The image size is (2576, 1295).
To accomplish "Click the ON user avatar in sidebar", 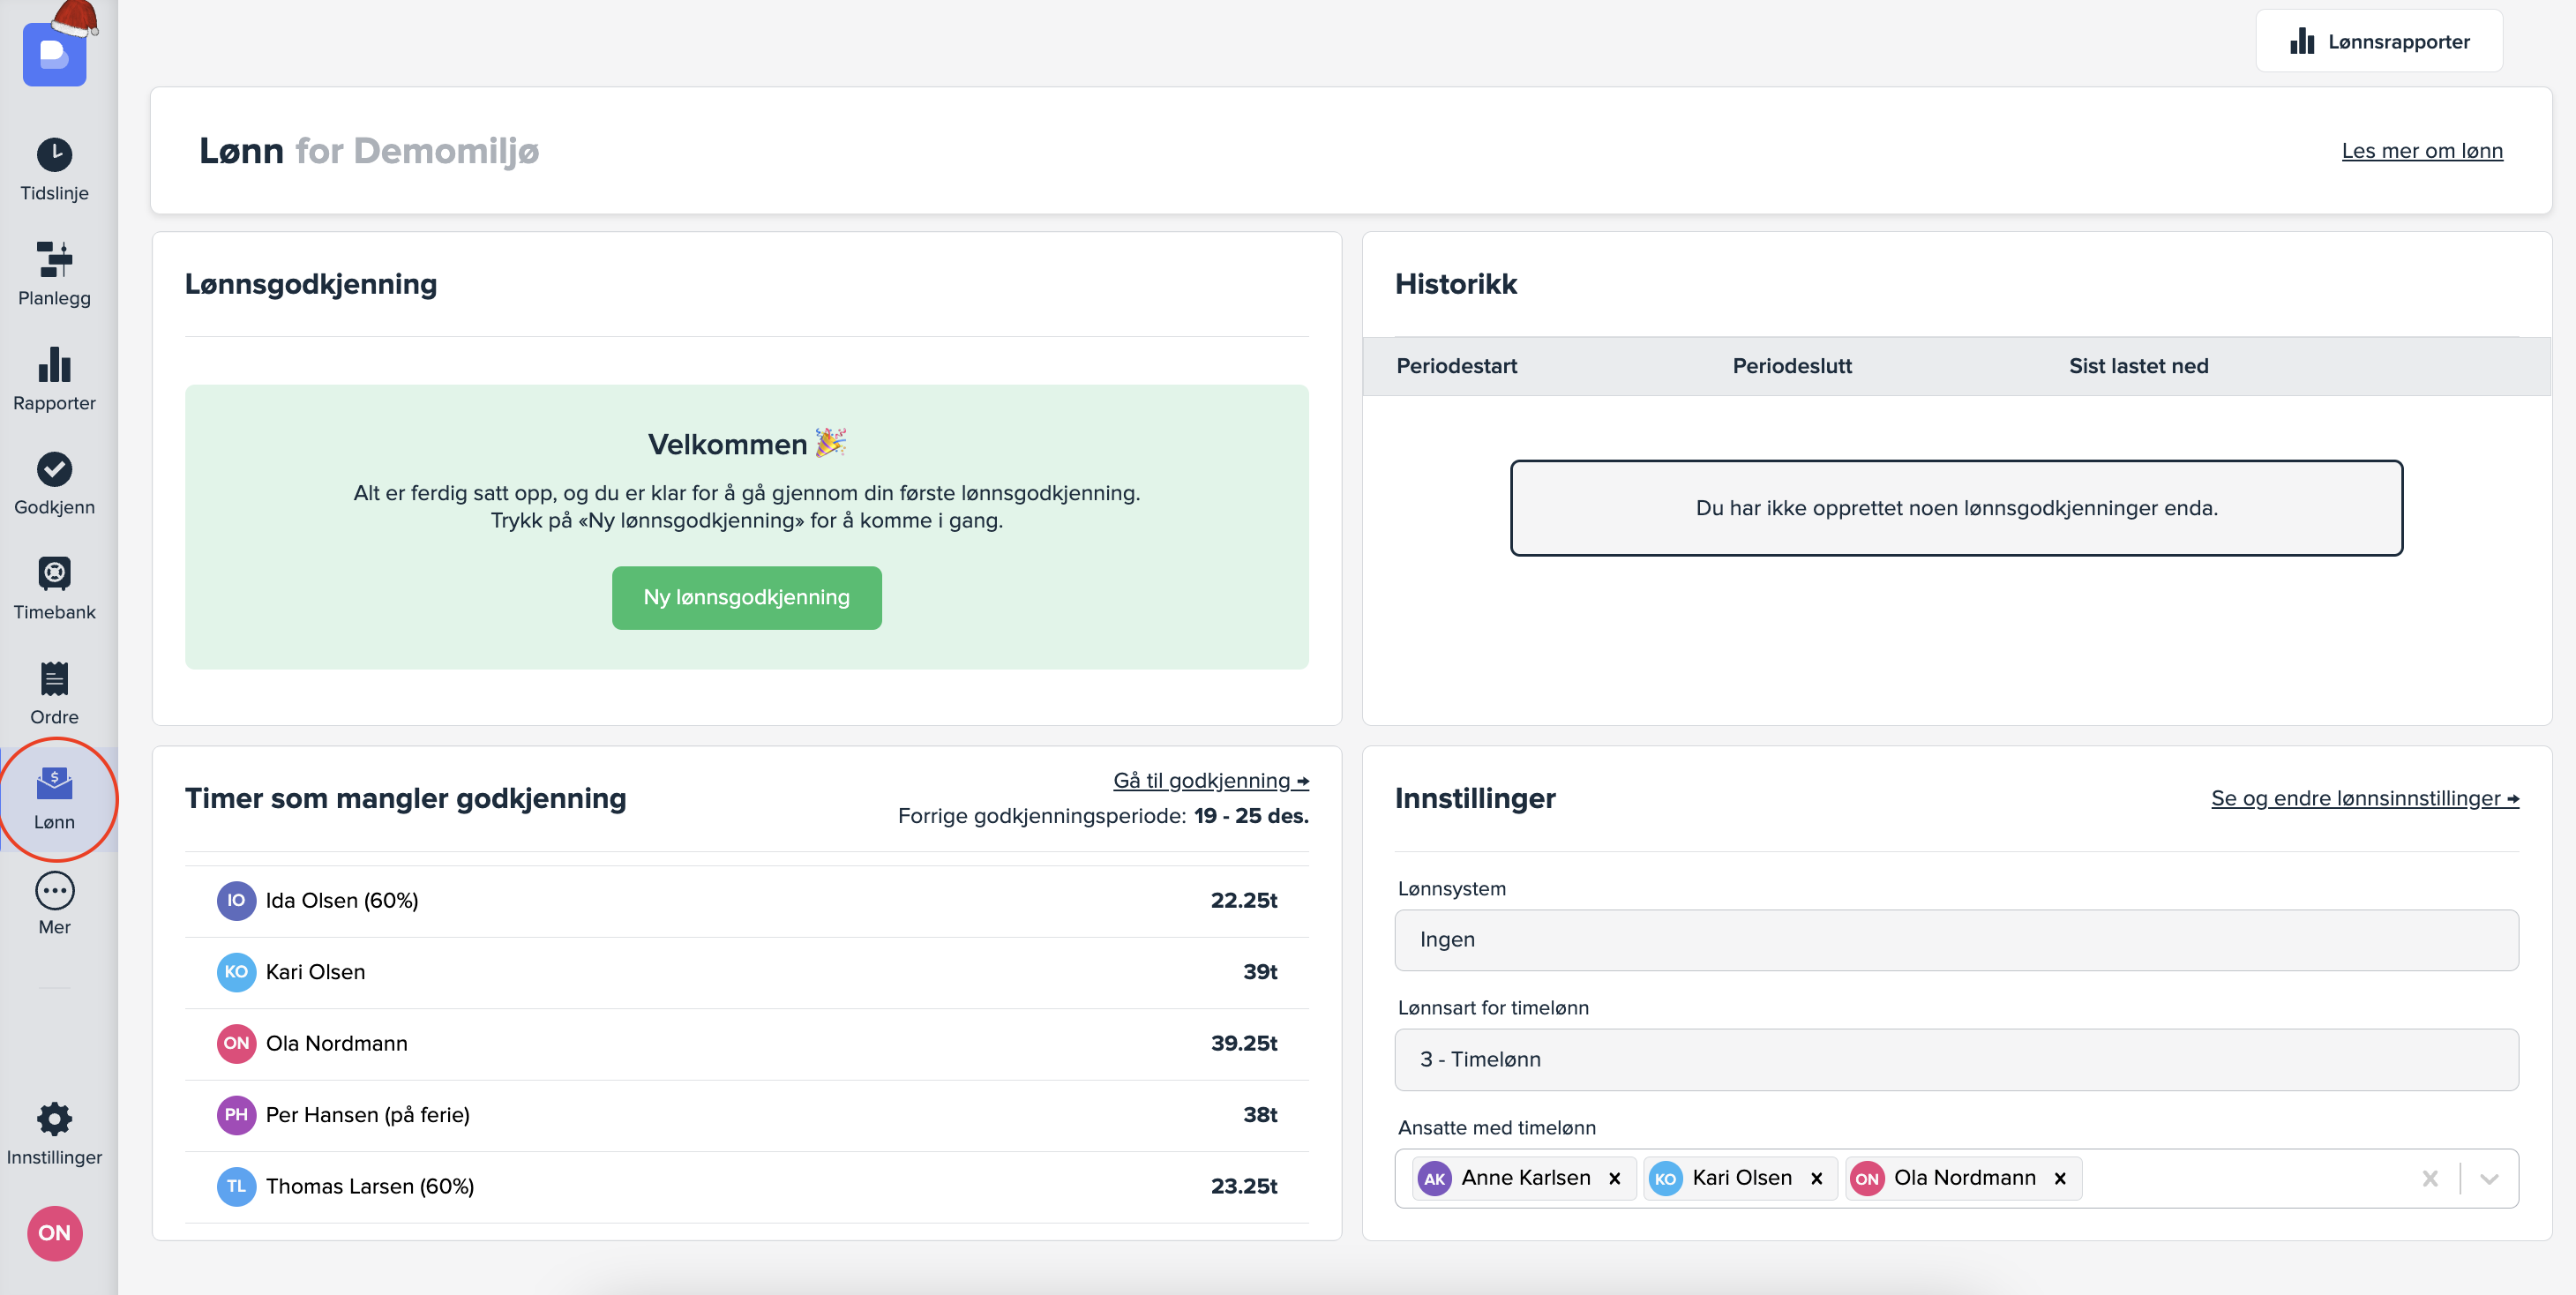I will point(54,1232).
